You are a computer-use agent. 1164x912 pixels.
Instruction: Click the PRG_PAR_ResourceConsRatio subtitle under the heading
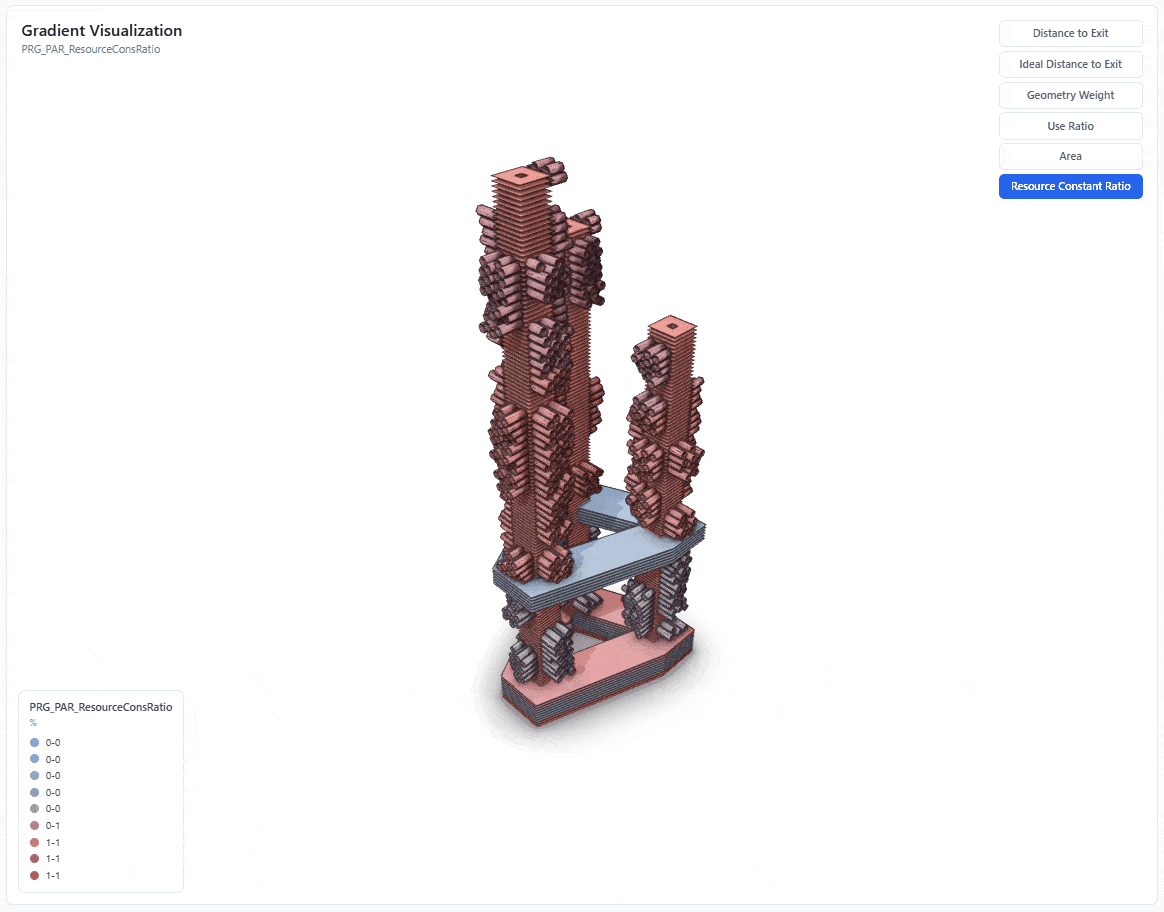(91, 49)
